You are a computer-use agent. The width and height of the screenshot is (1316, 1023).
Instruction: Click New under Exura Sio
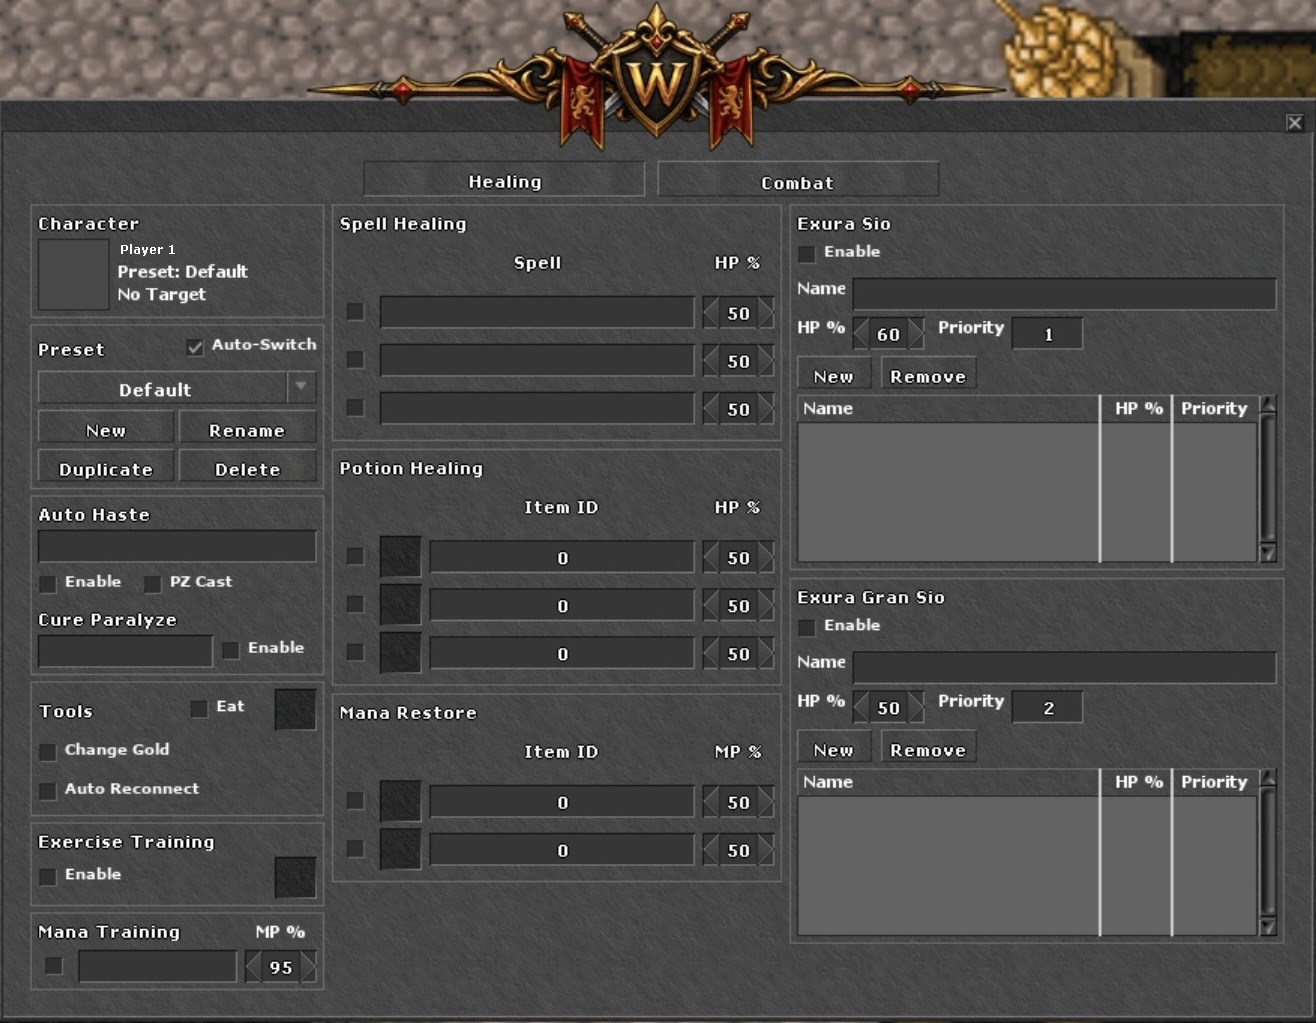834,375
